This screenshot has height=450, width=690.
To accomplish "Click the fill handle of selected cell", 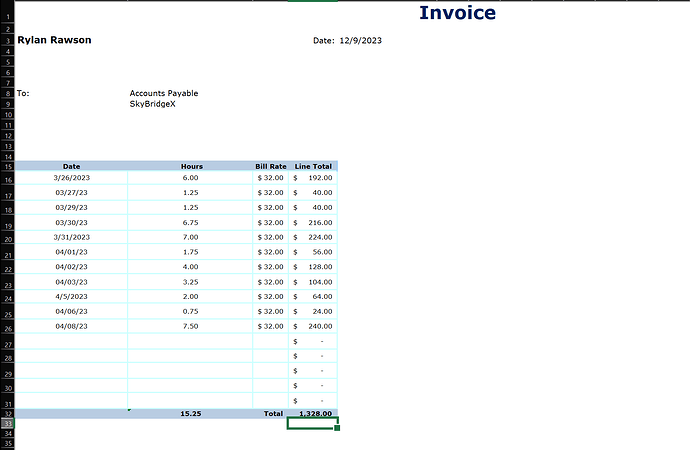I will tap(337, 429).
